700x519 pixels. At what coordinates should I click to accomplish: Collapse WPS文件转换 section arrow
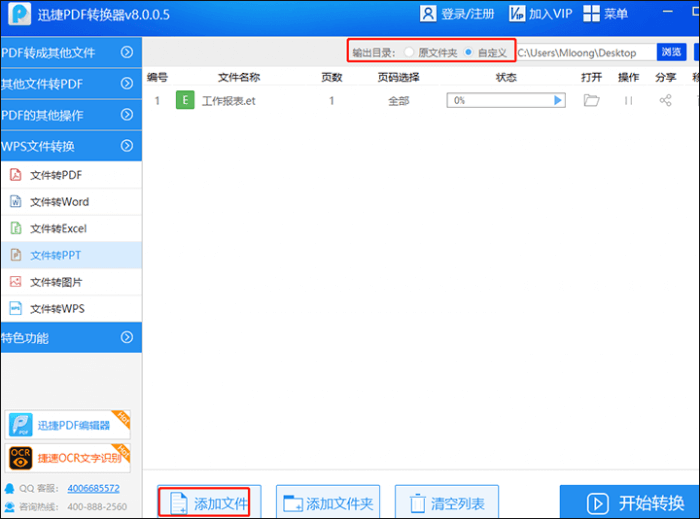click(127, 145)
